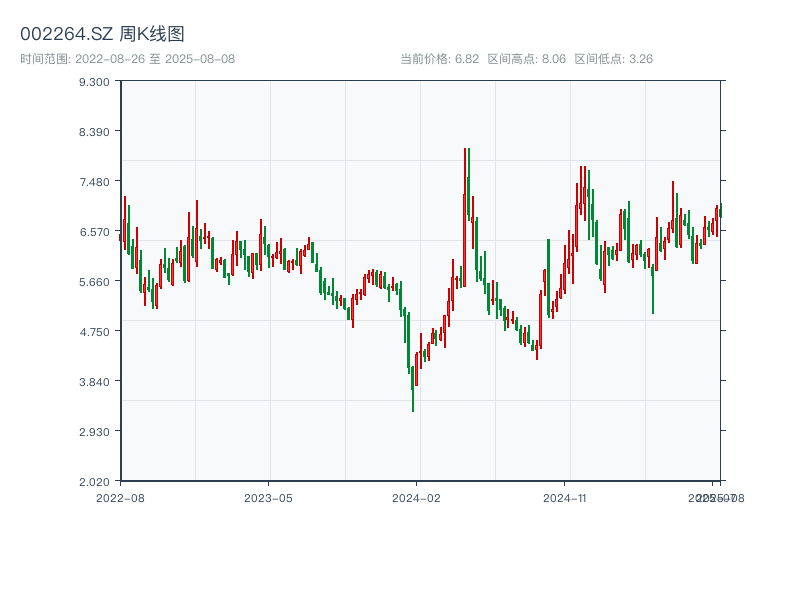Click the 区间高点 8.06 label
800x600 pixels.
(x=526, y=59)
